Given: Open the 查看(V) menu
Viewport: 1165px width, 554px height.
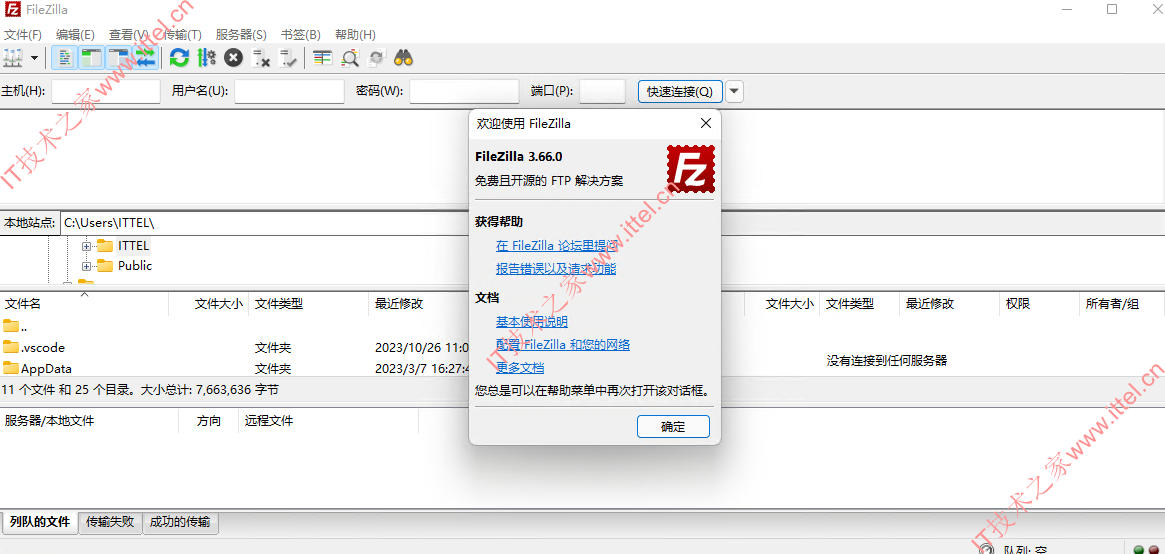Looking at the screenshot, I should pyautogui.click(x=129, y=34).
